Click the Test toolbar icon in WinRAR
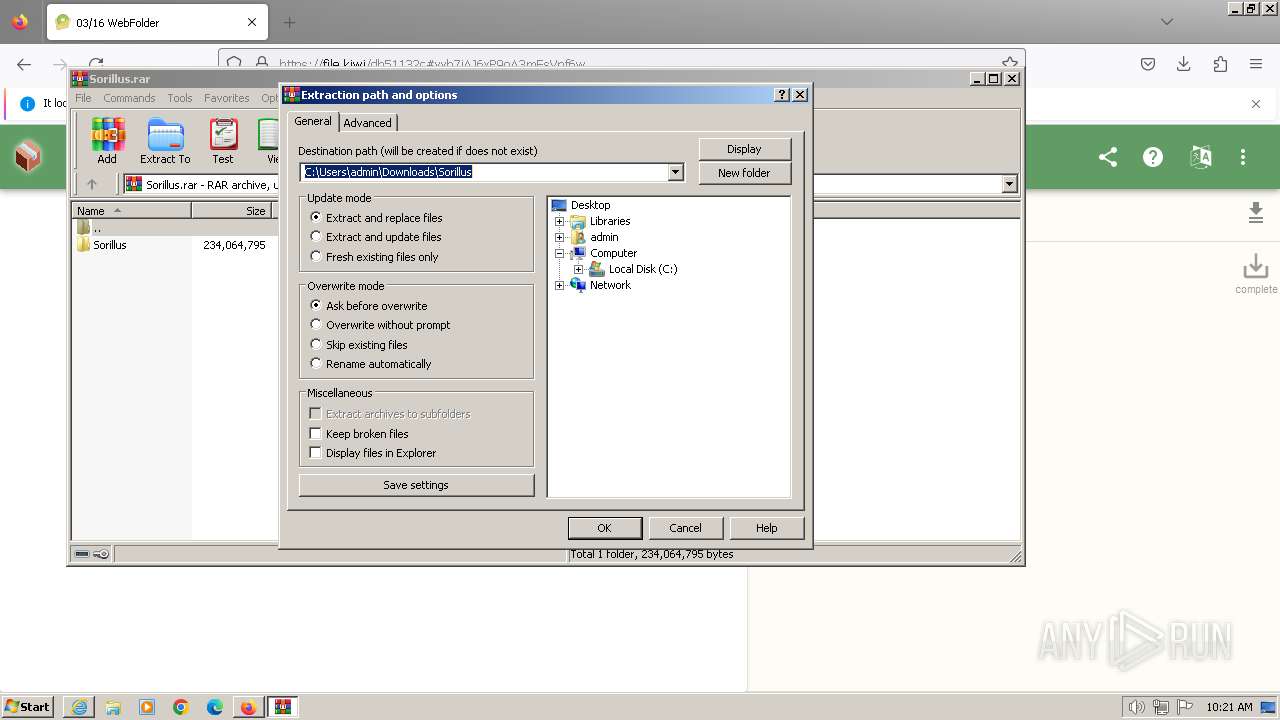 pyautogui.click(x=223, y=141)
